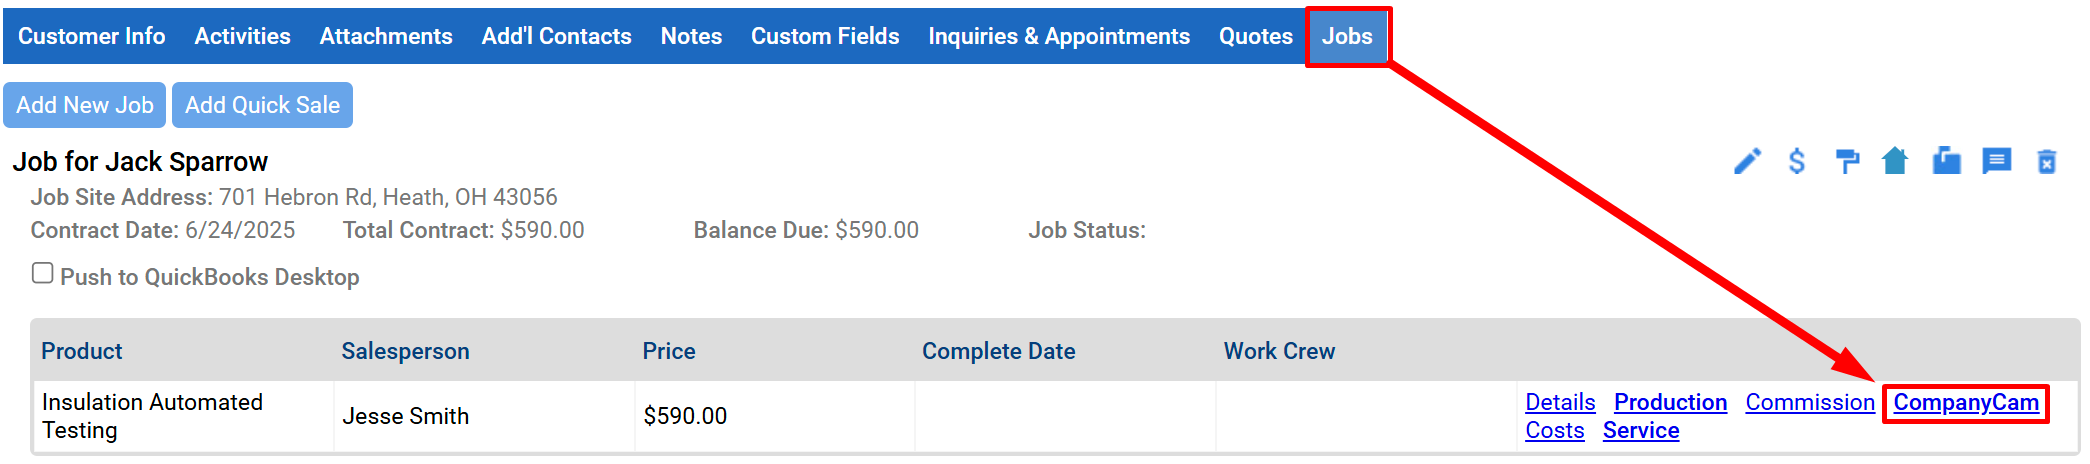Open the Commission link
The height and width of the screenshot is (464, 2090).
(x=1810, y=403)
